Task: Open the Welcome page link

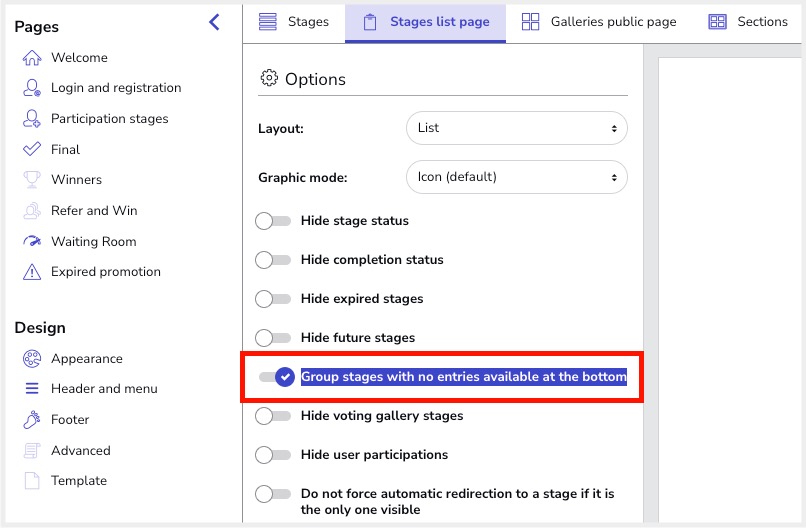Action: point(79,58)
